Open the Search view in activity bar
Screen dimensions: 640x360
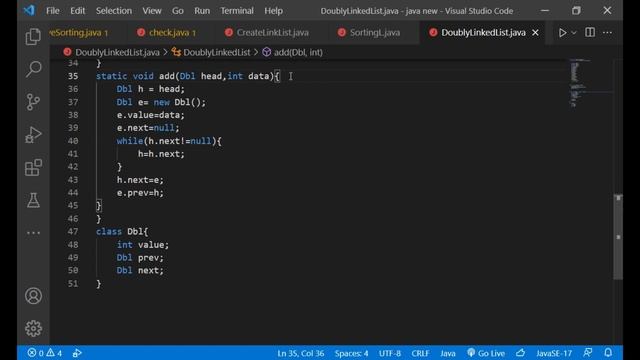[x=33, y=69]
